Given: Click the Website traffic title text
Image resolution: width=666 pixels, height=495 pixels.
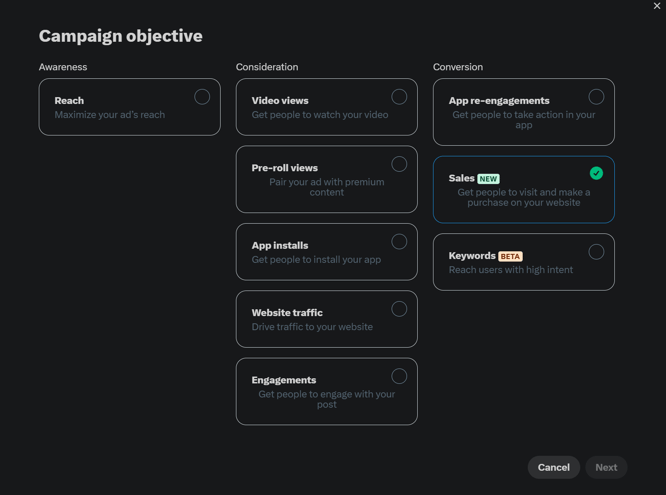Looking at the screenshot, I should click(x=287, y=313).
